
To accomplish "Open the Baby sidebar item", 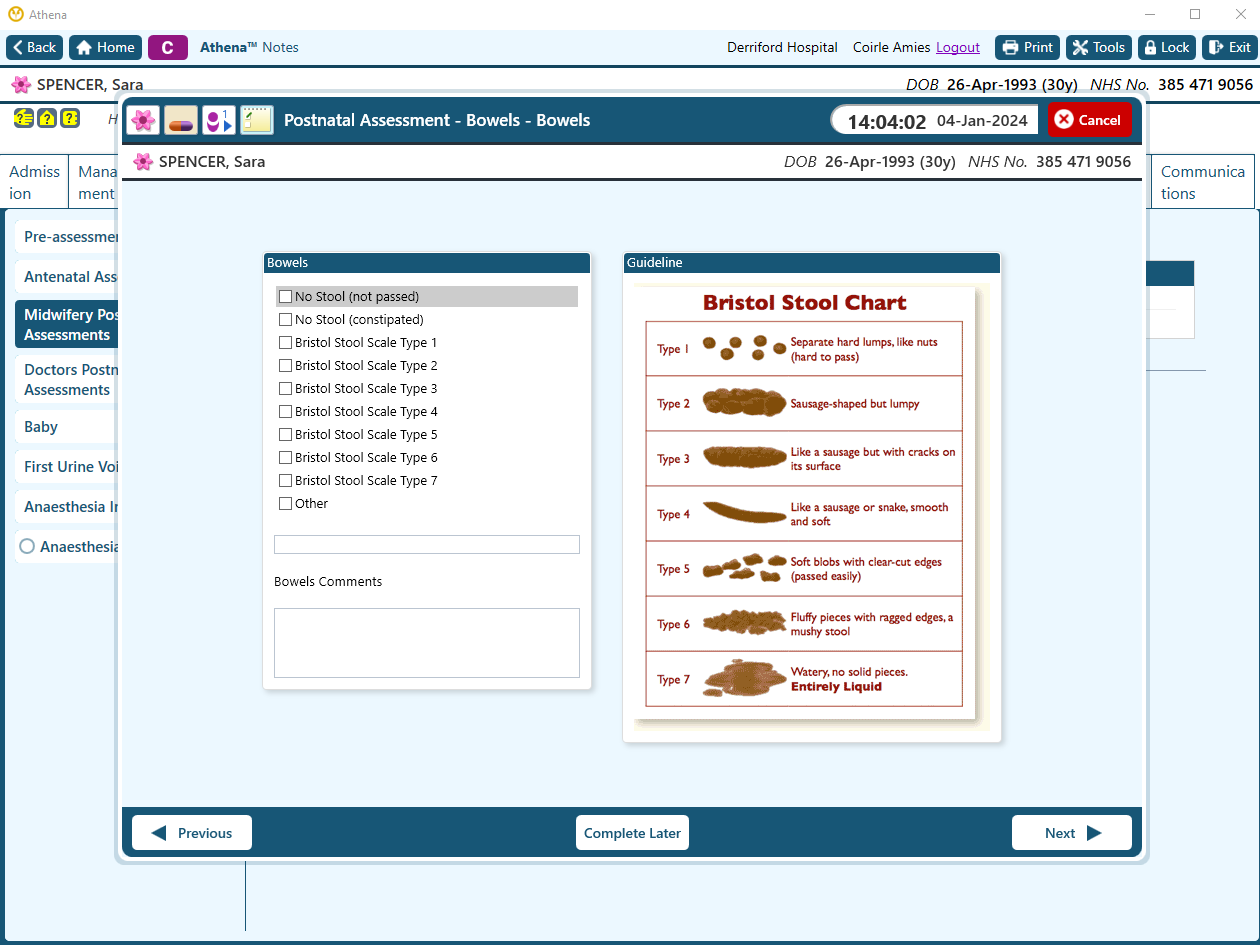I will [68, 427].
